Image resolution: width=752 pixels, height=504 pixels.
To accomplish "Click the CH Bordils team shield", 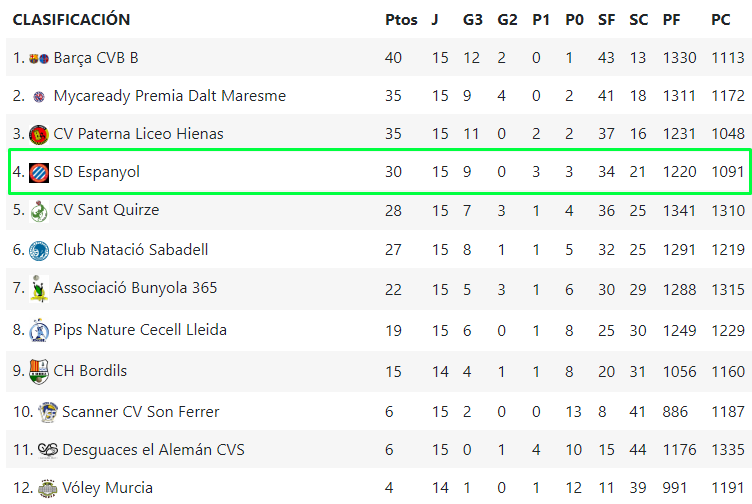I will [39, 371].
